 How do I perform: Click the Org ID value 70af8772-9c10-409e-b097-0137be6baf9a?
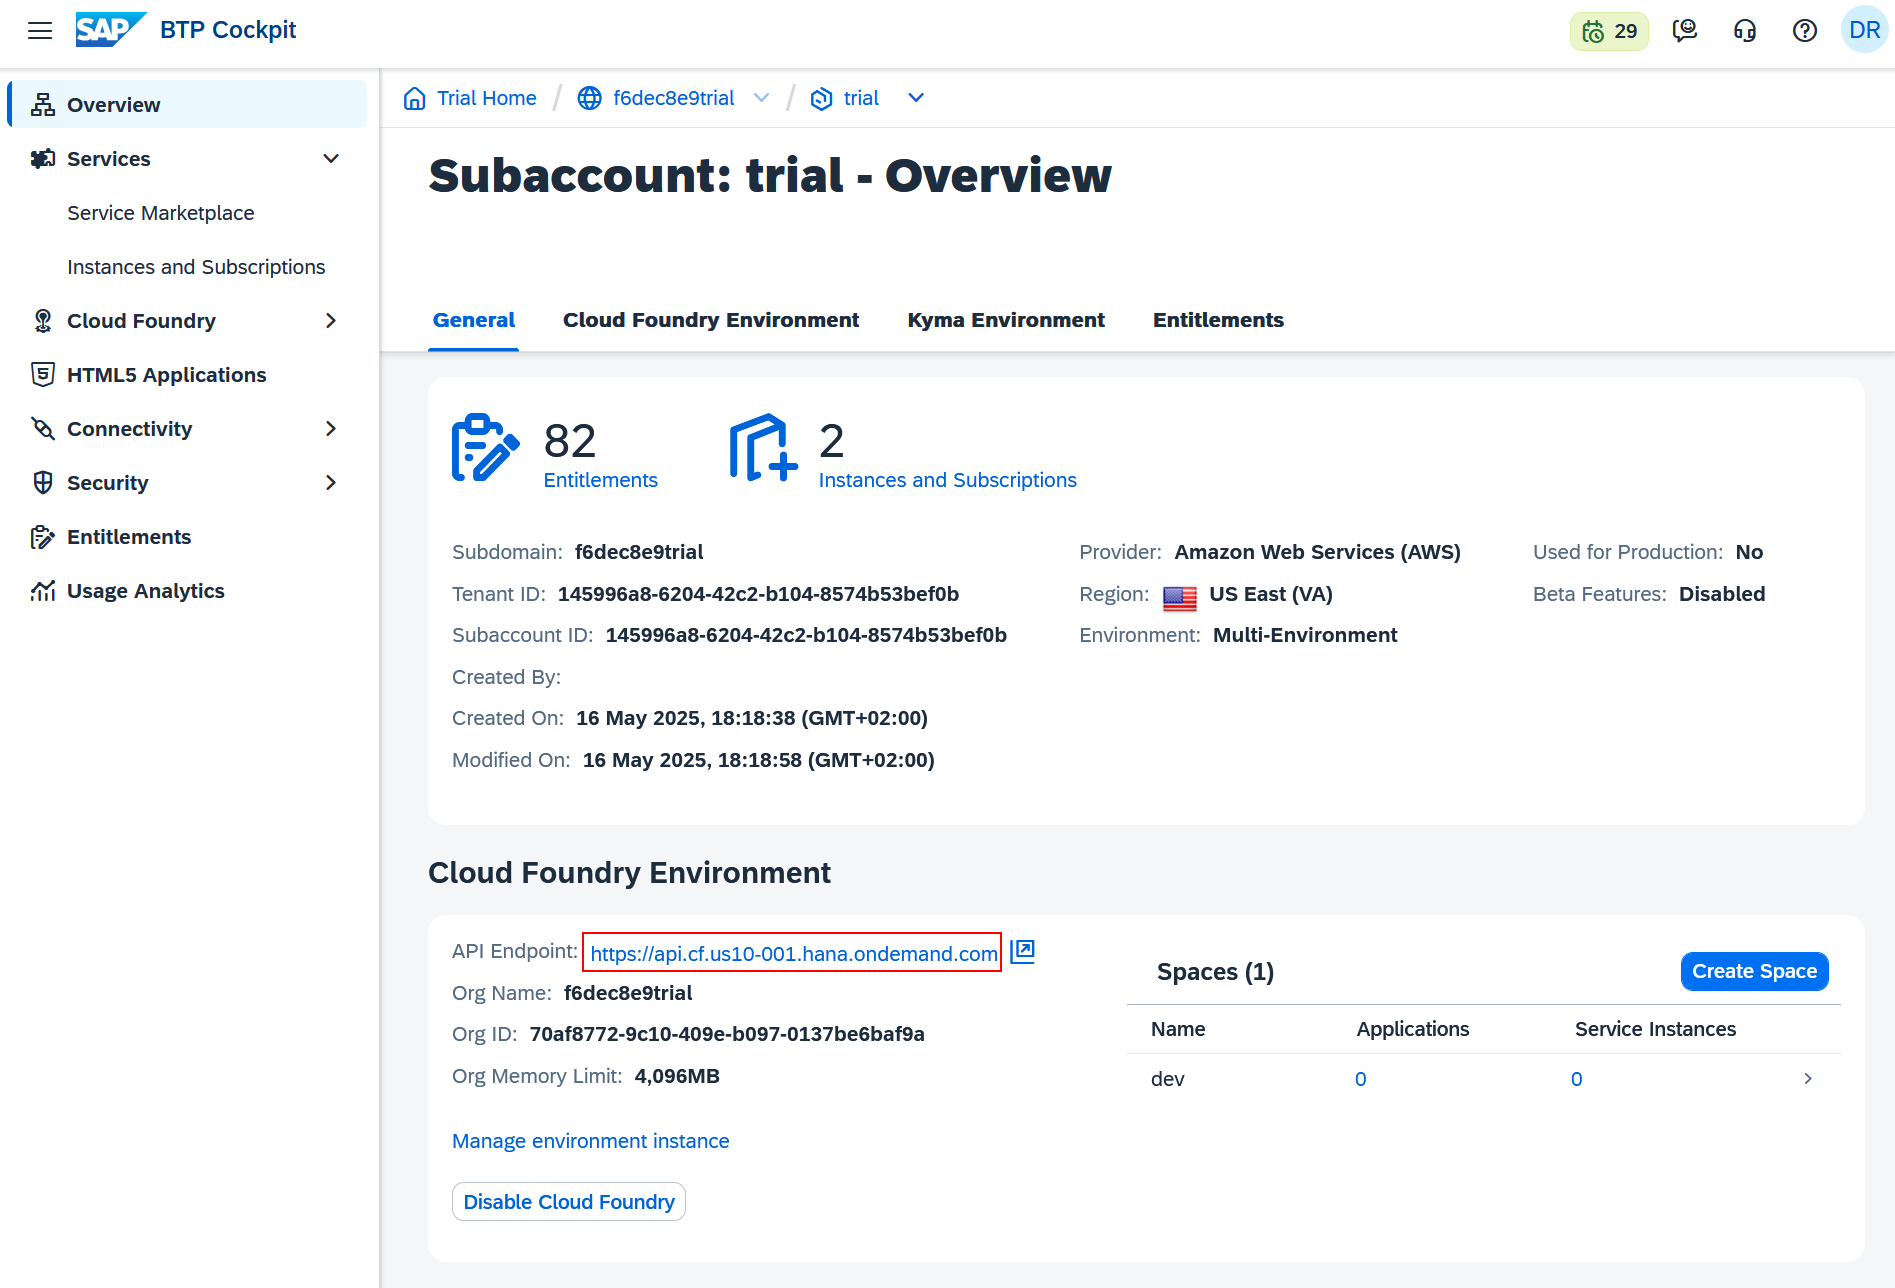[x=727, y=1034]
